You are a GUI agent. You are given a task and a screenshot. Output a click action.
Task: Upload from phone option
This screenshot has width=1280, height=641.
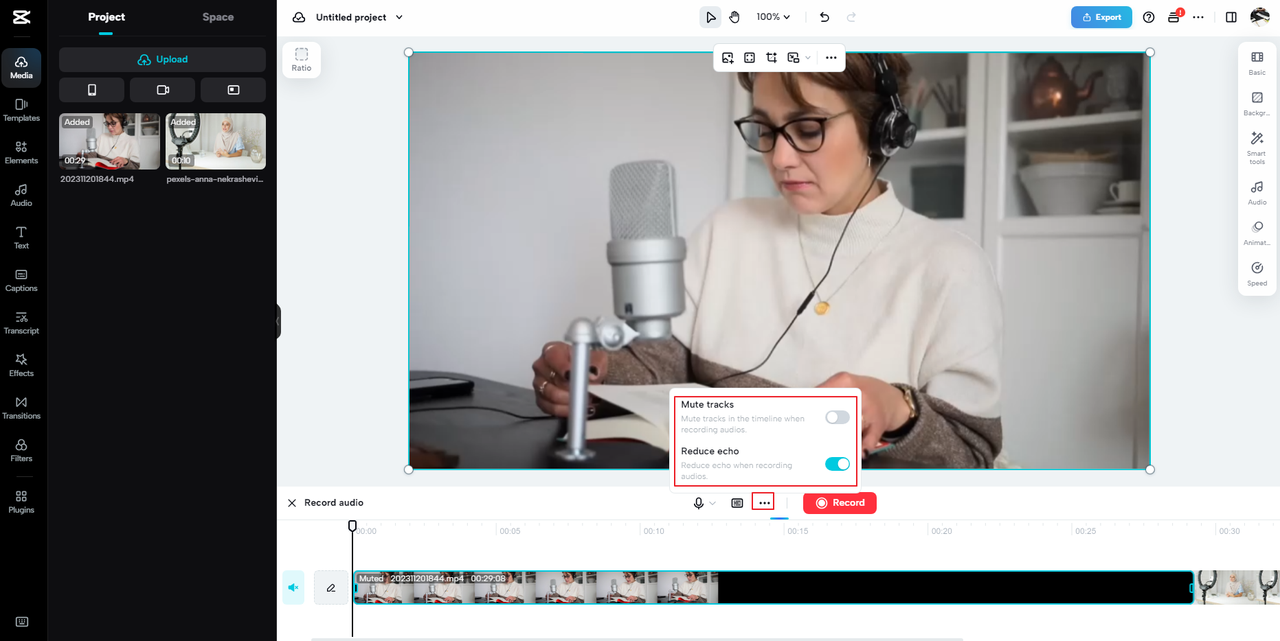[92, 90]
